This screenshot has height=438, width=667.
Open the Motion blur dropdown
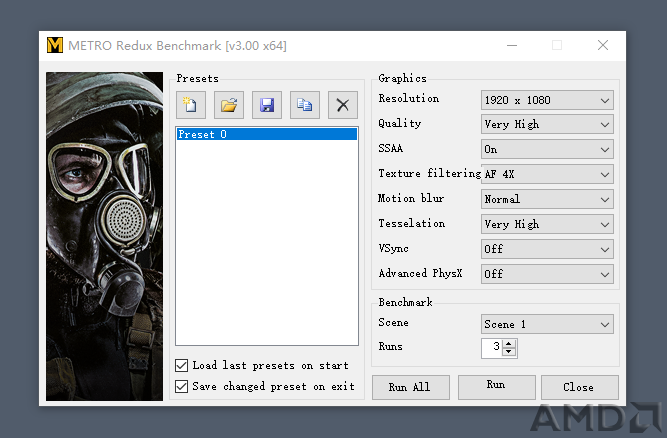(x=547, y=199)
